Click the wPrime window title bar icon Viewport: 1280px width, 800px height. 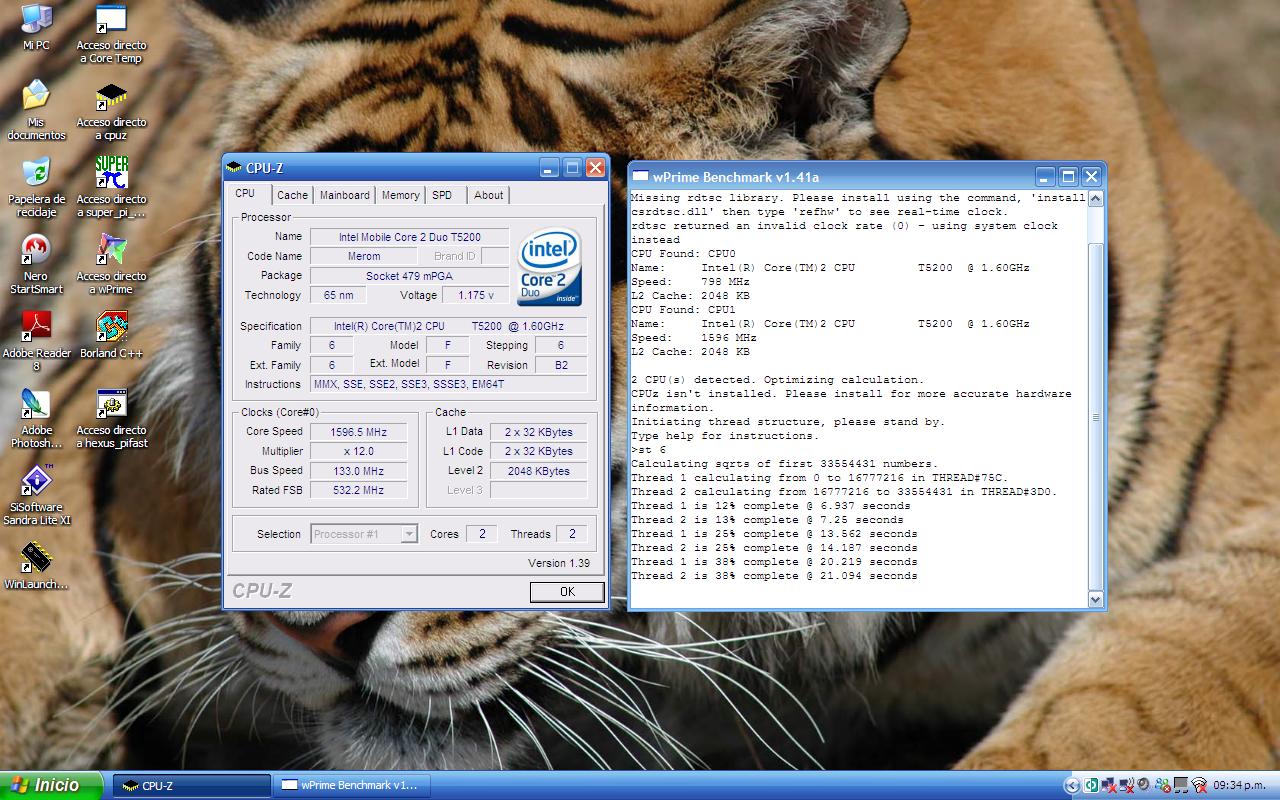(640, 177)
